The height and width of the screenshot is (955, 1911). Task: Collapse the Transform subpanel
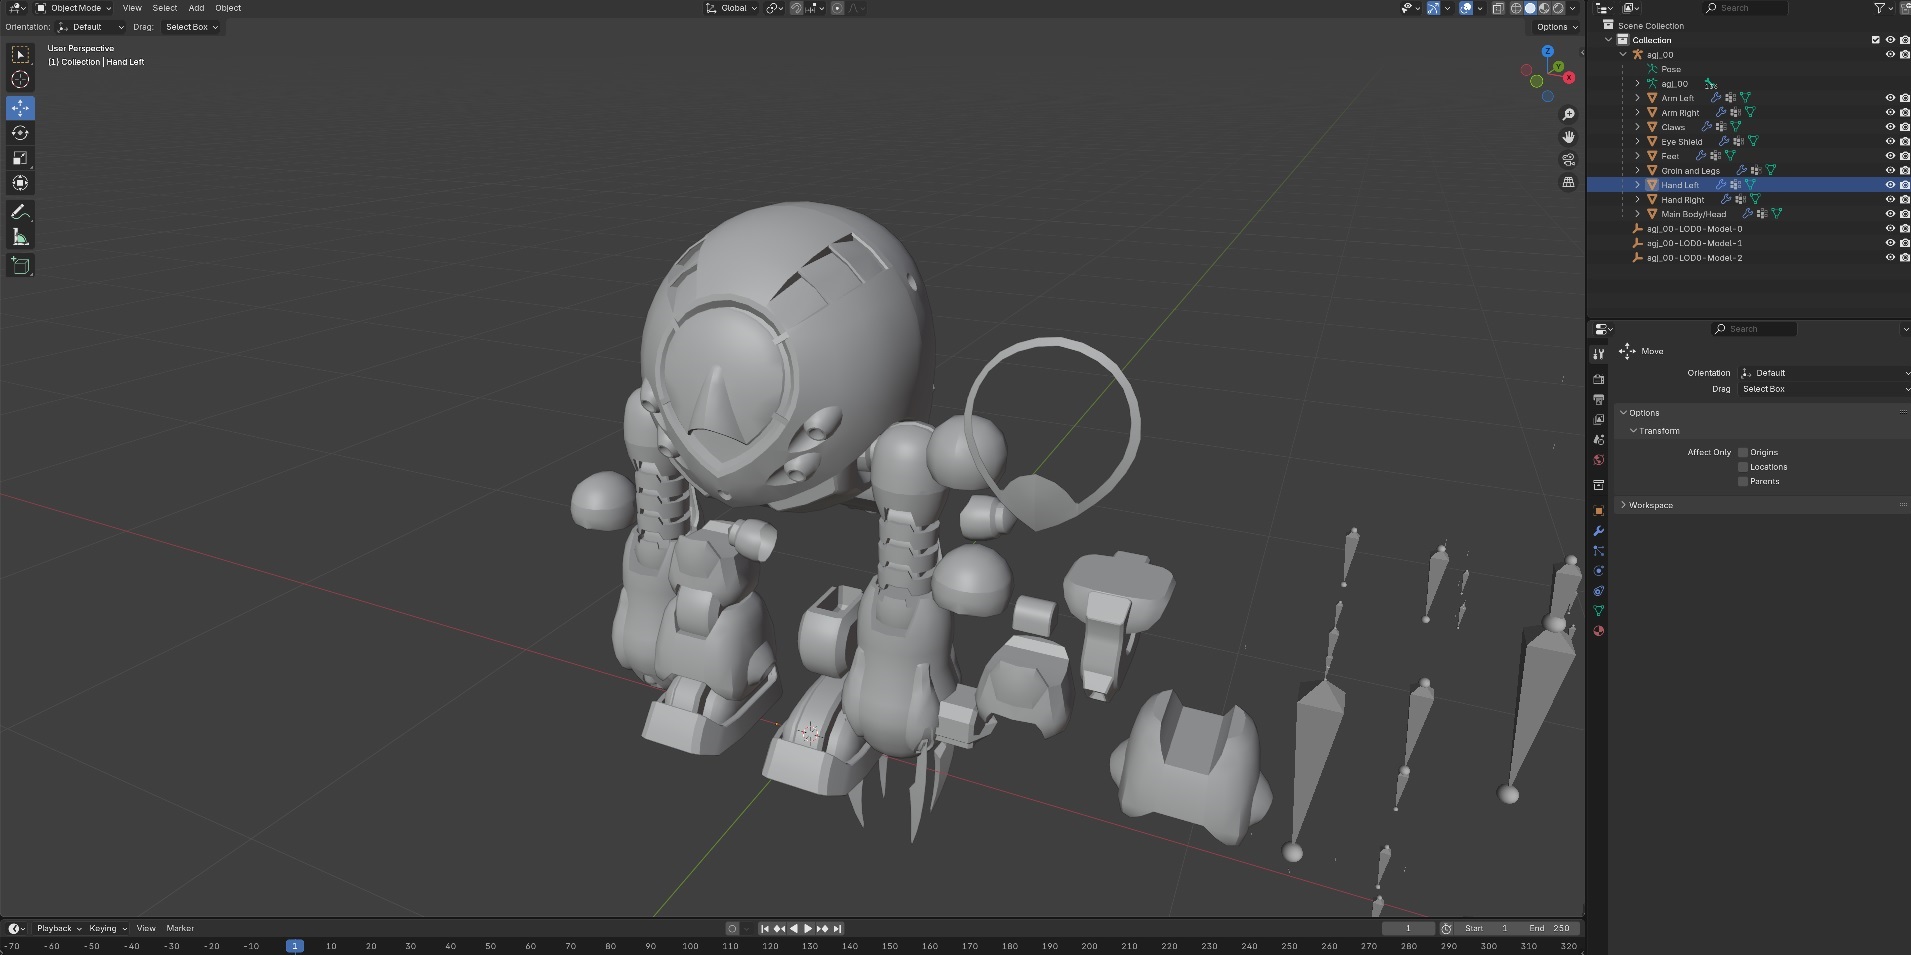pos(1659,431)
